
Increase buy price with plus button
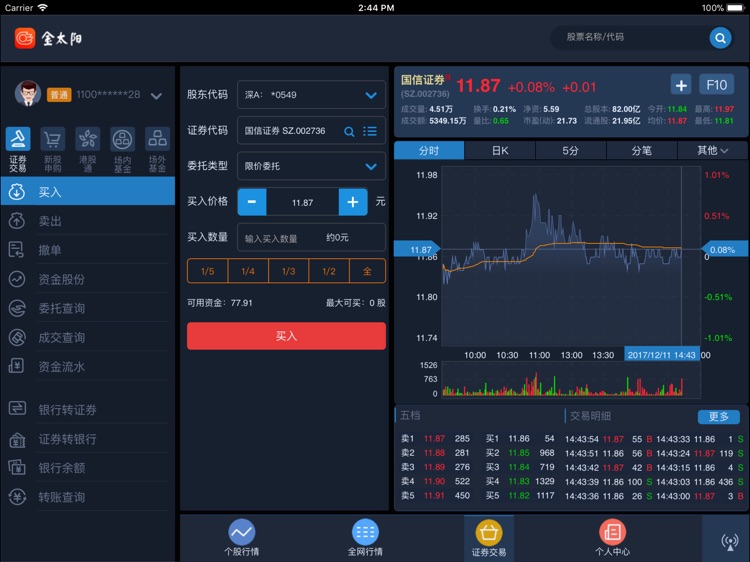353,202
